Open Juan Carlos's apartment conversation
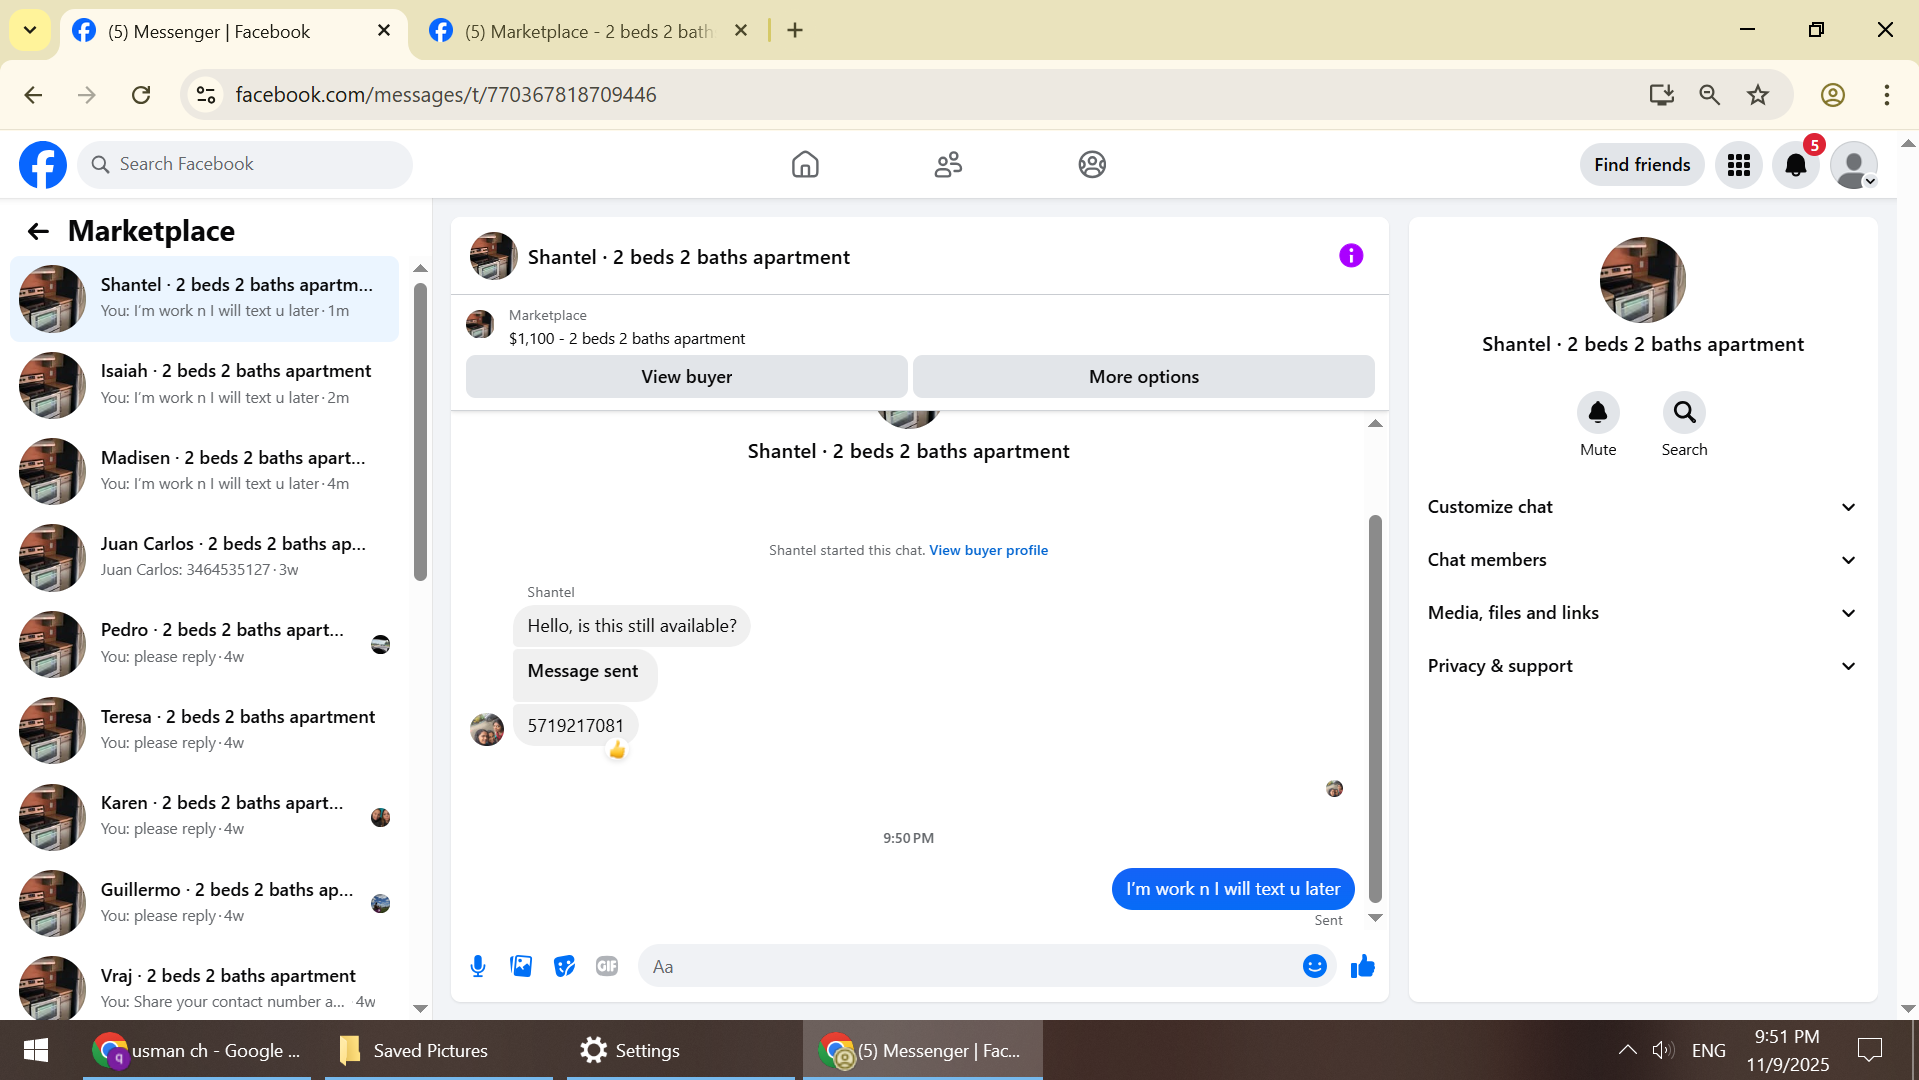This screenshot has height=1080, width=1919. [204, 558]
